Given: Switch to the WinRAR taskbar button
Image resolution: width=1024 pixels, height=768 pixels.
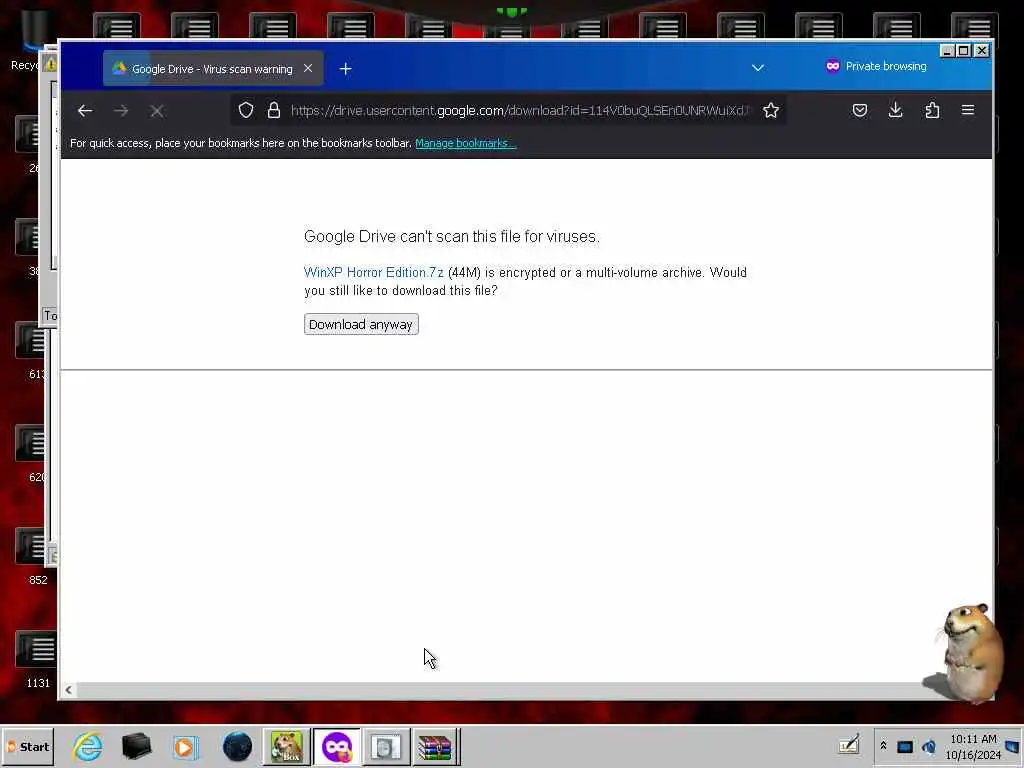Looking at the screenshot, I should (x=436, y=746).
